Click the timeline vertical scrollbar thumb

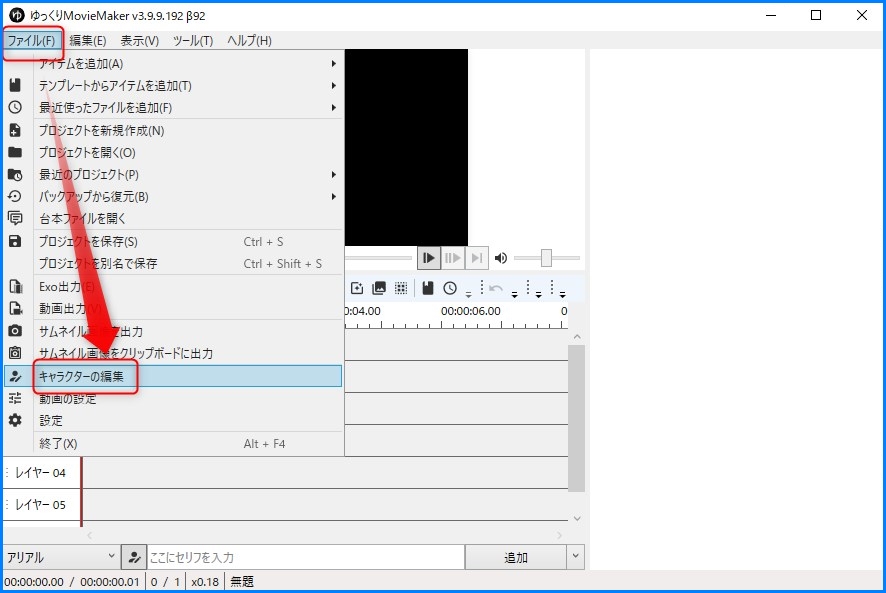pyautogui.click(x=576, y=418)
